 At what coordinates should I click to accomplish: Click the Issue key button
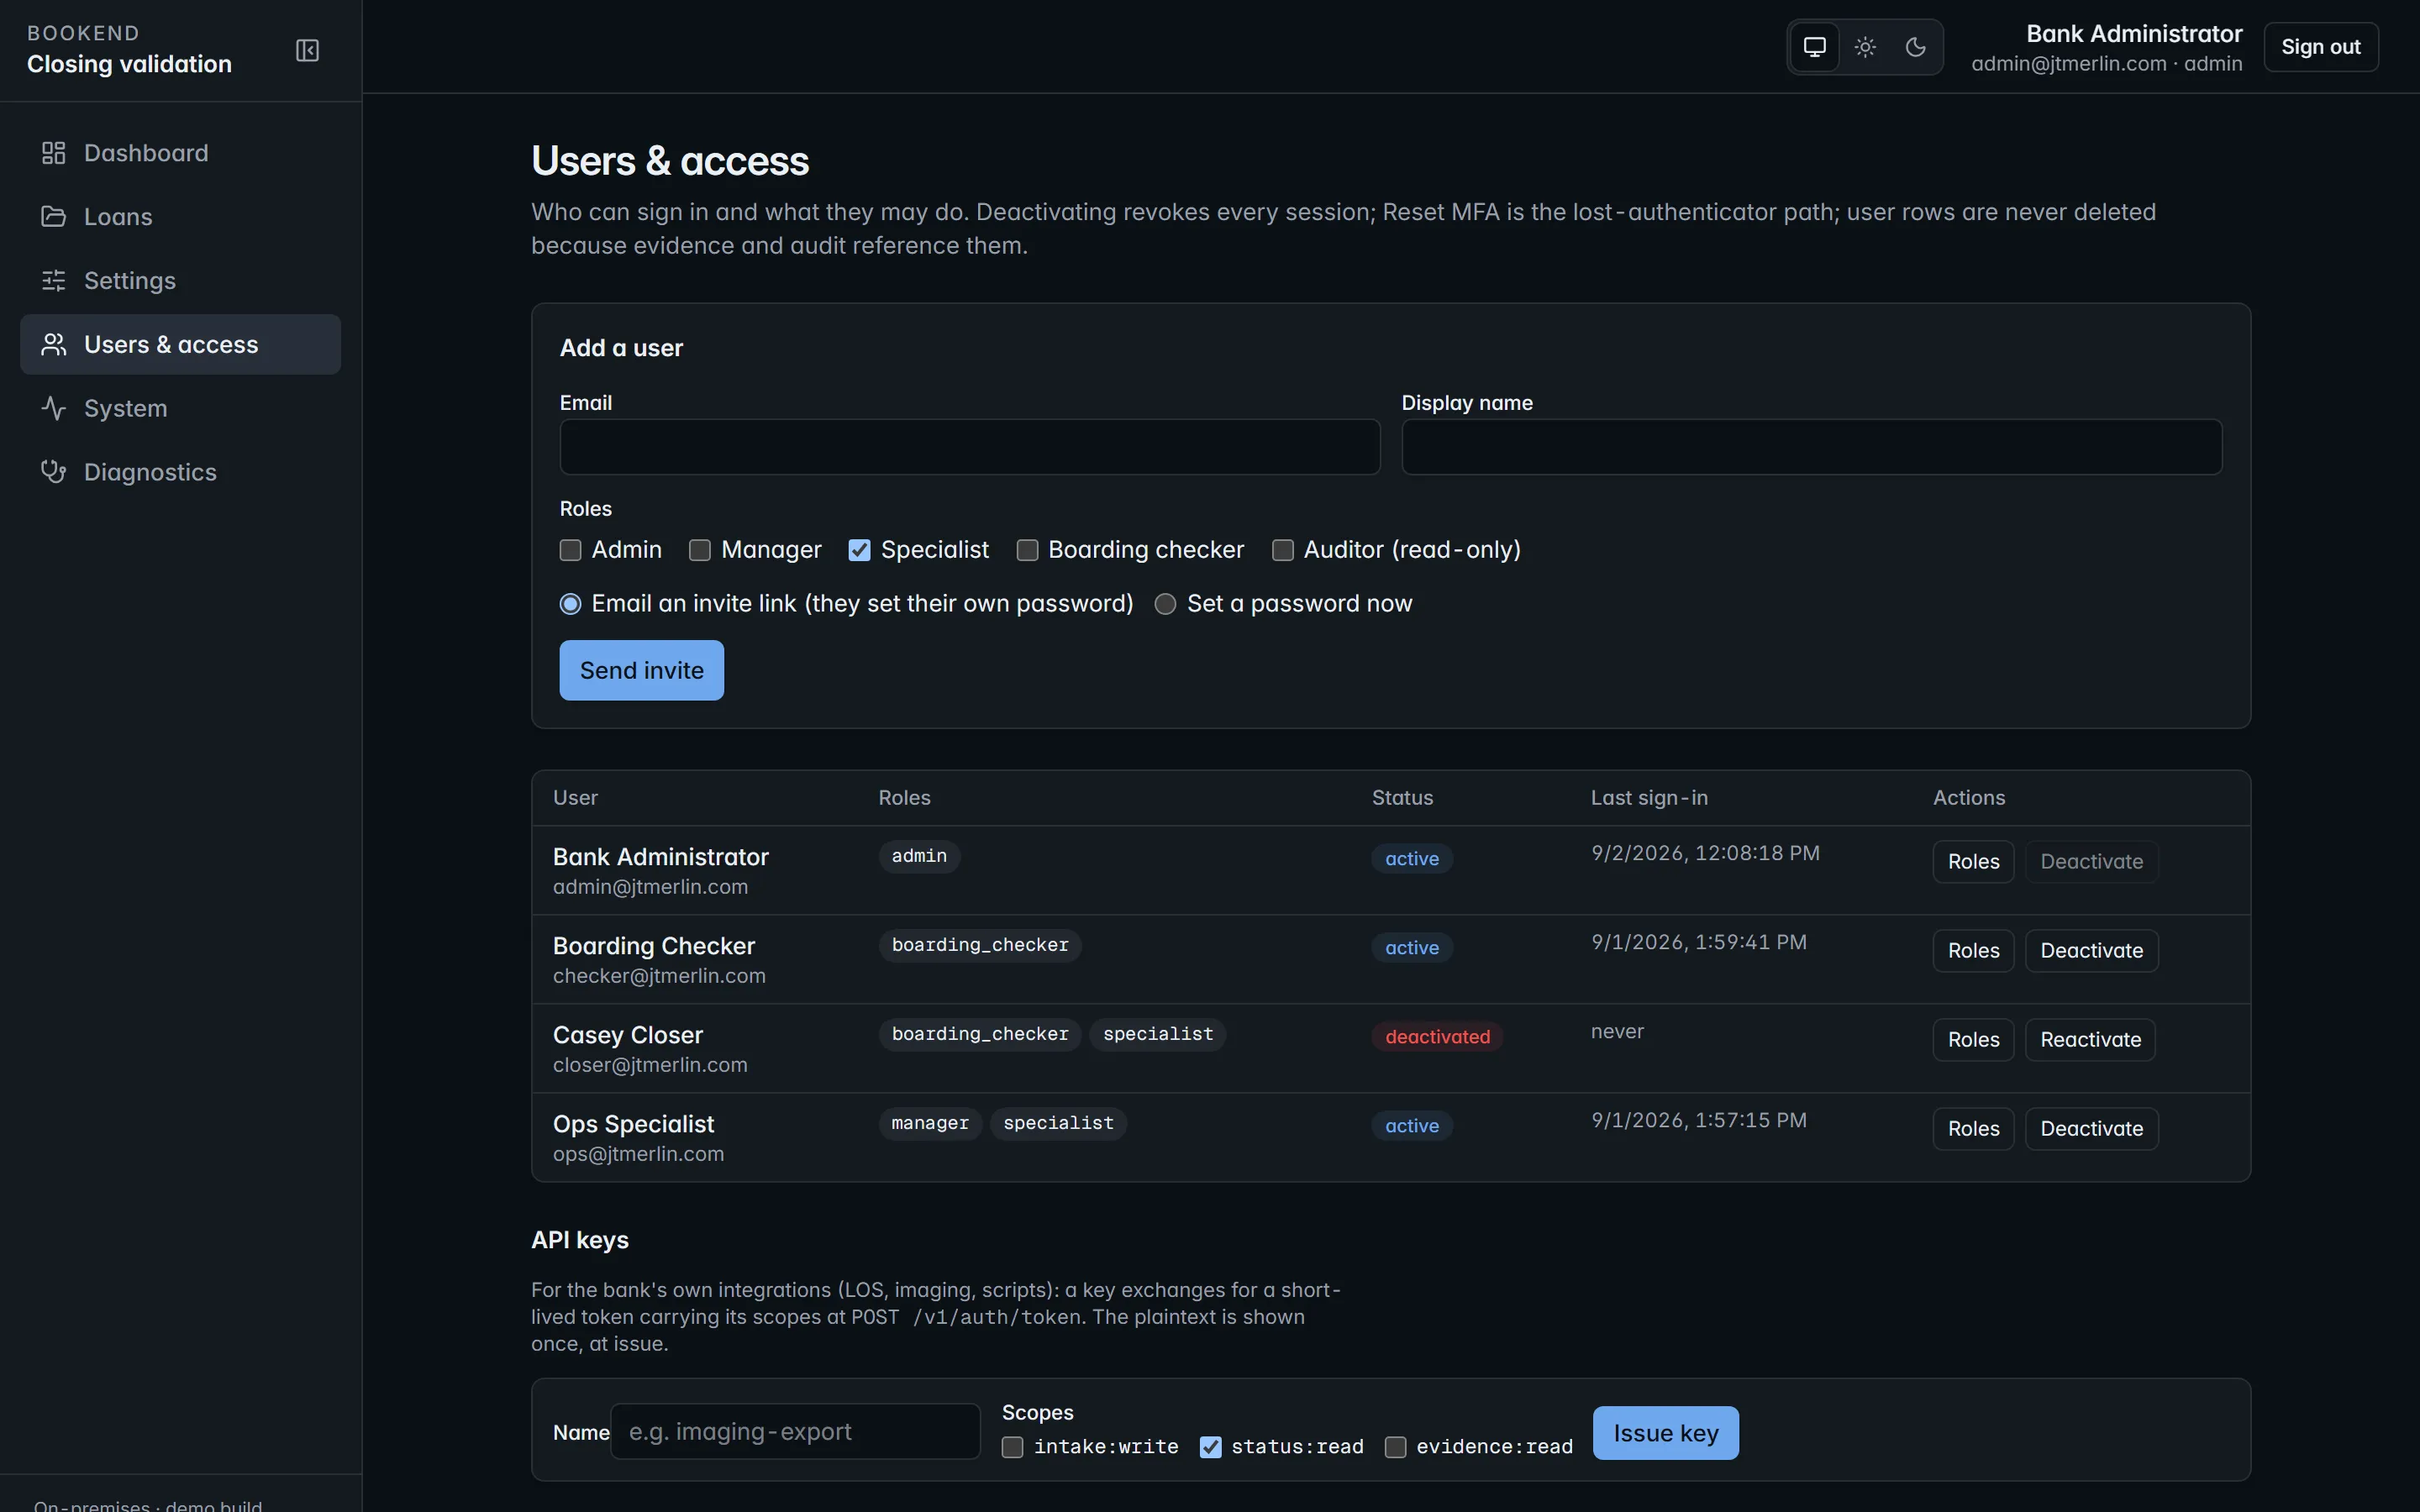[x=1665, y=1433]
